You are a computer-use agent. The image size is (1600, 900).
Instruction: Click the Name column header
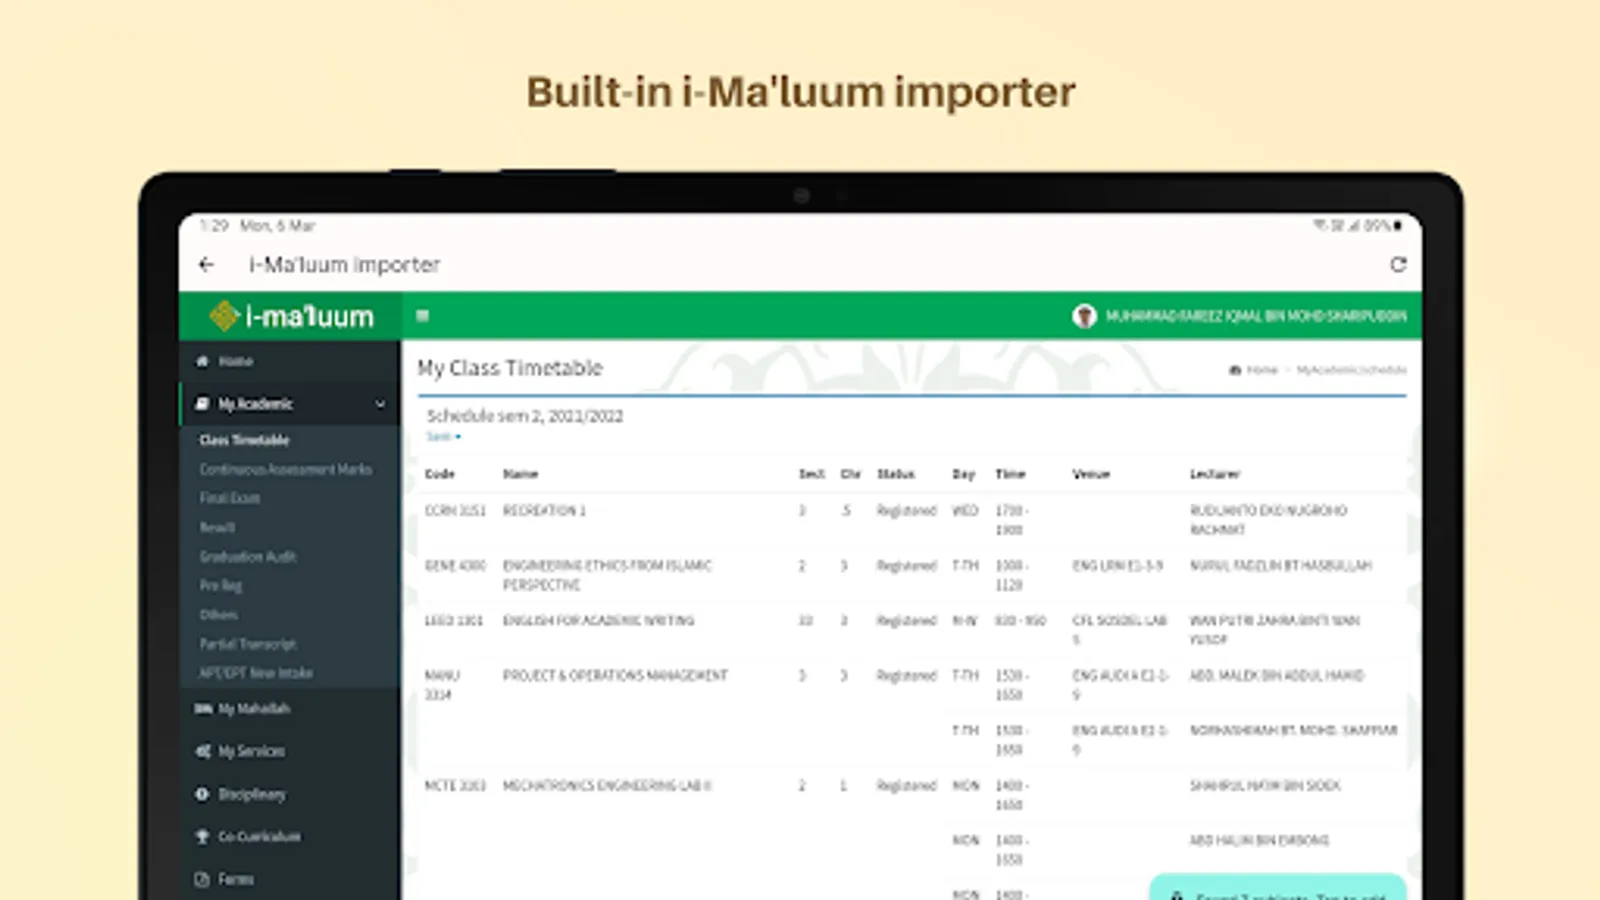click(x=520, y=474)
